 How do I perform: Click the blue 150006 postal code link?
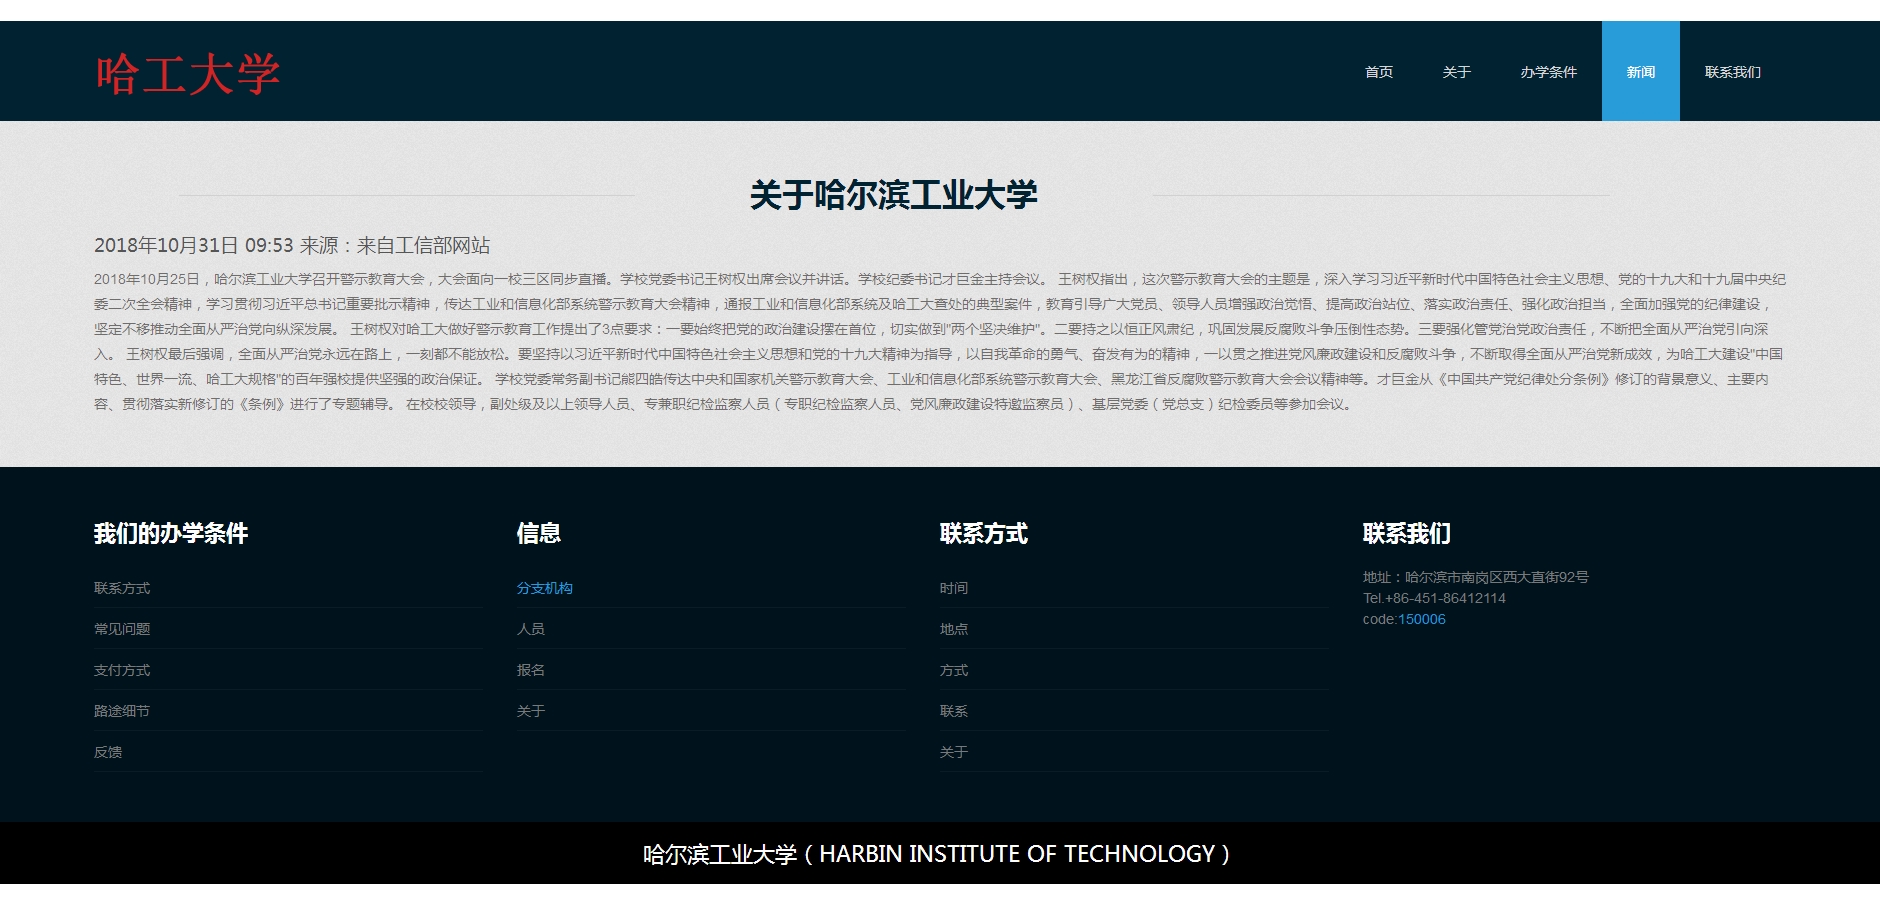tap(1421, 619)
